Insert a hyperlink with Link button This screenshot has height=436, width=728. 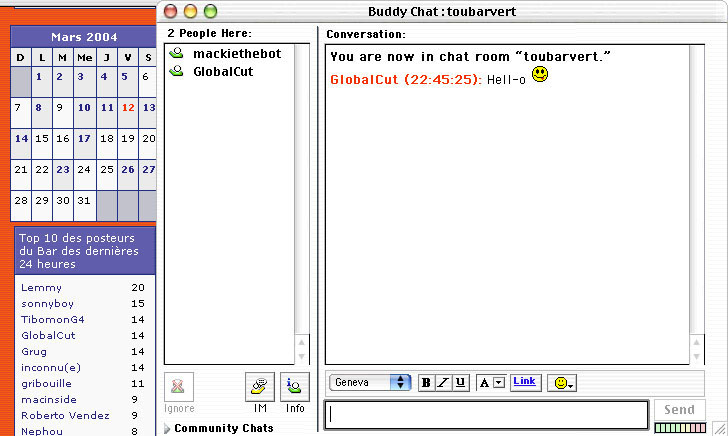[525, 382]
